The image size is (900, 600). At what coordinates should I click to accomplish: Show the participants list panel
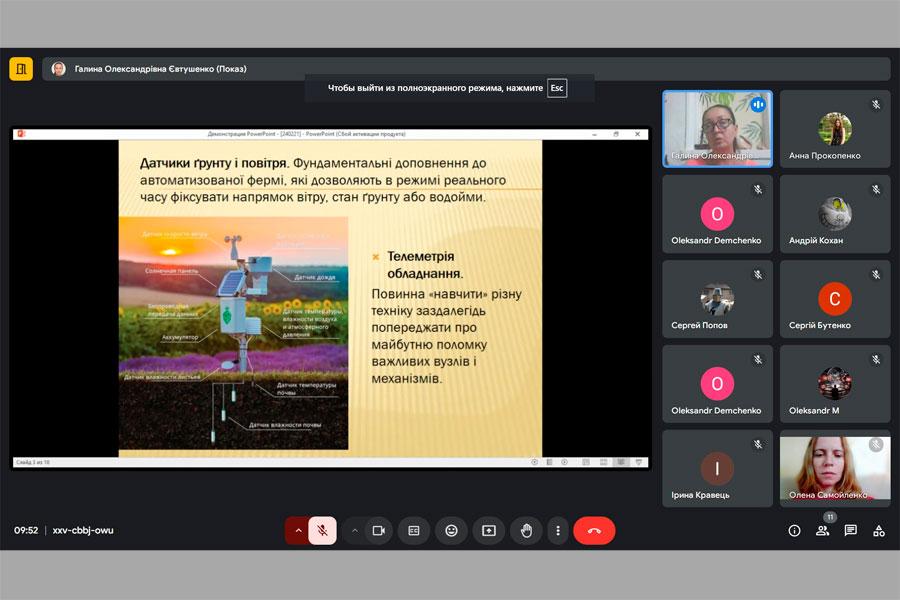point(822,531)
